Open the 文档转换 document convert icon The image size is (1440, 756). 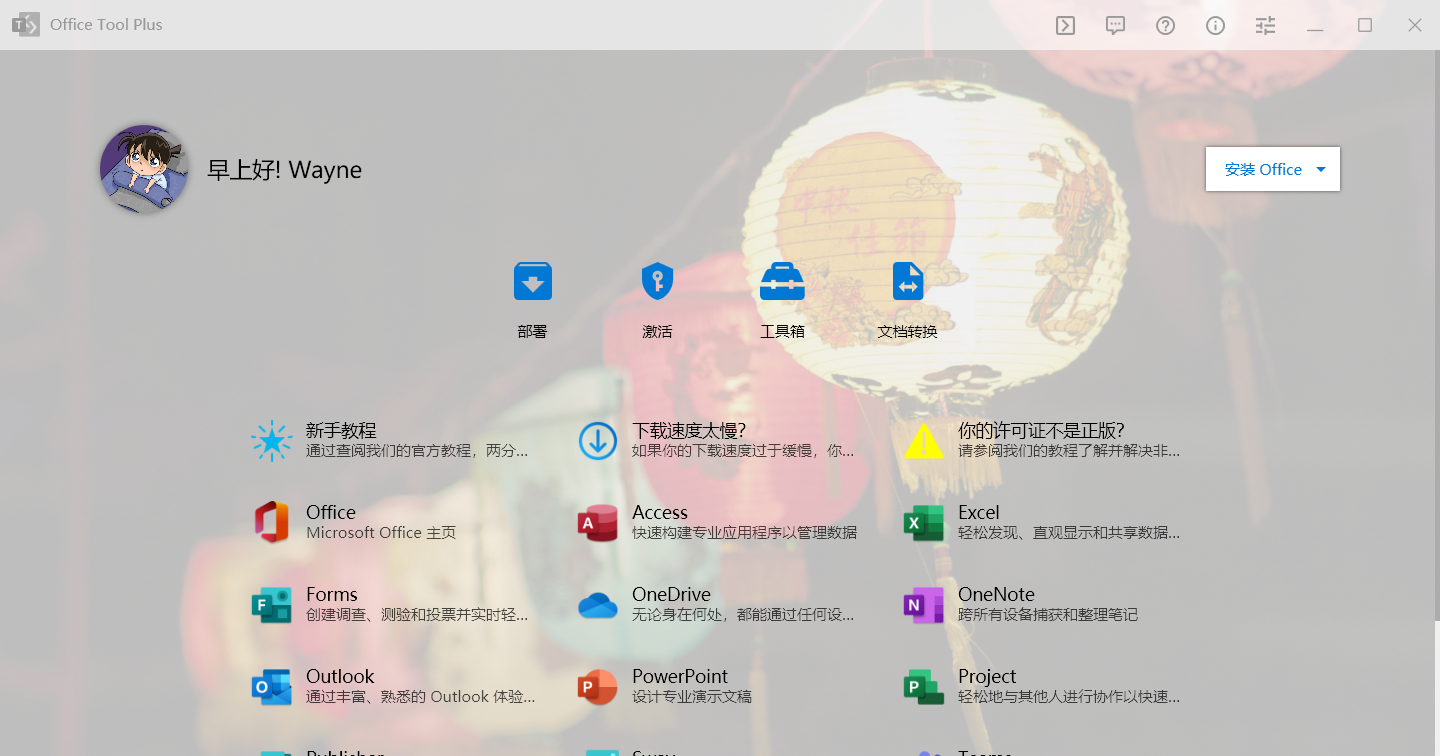(x=908, y=281)
